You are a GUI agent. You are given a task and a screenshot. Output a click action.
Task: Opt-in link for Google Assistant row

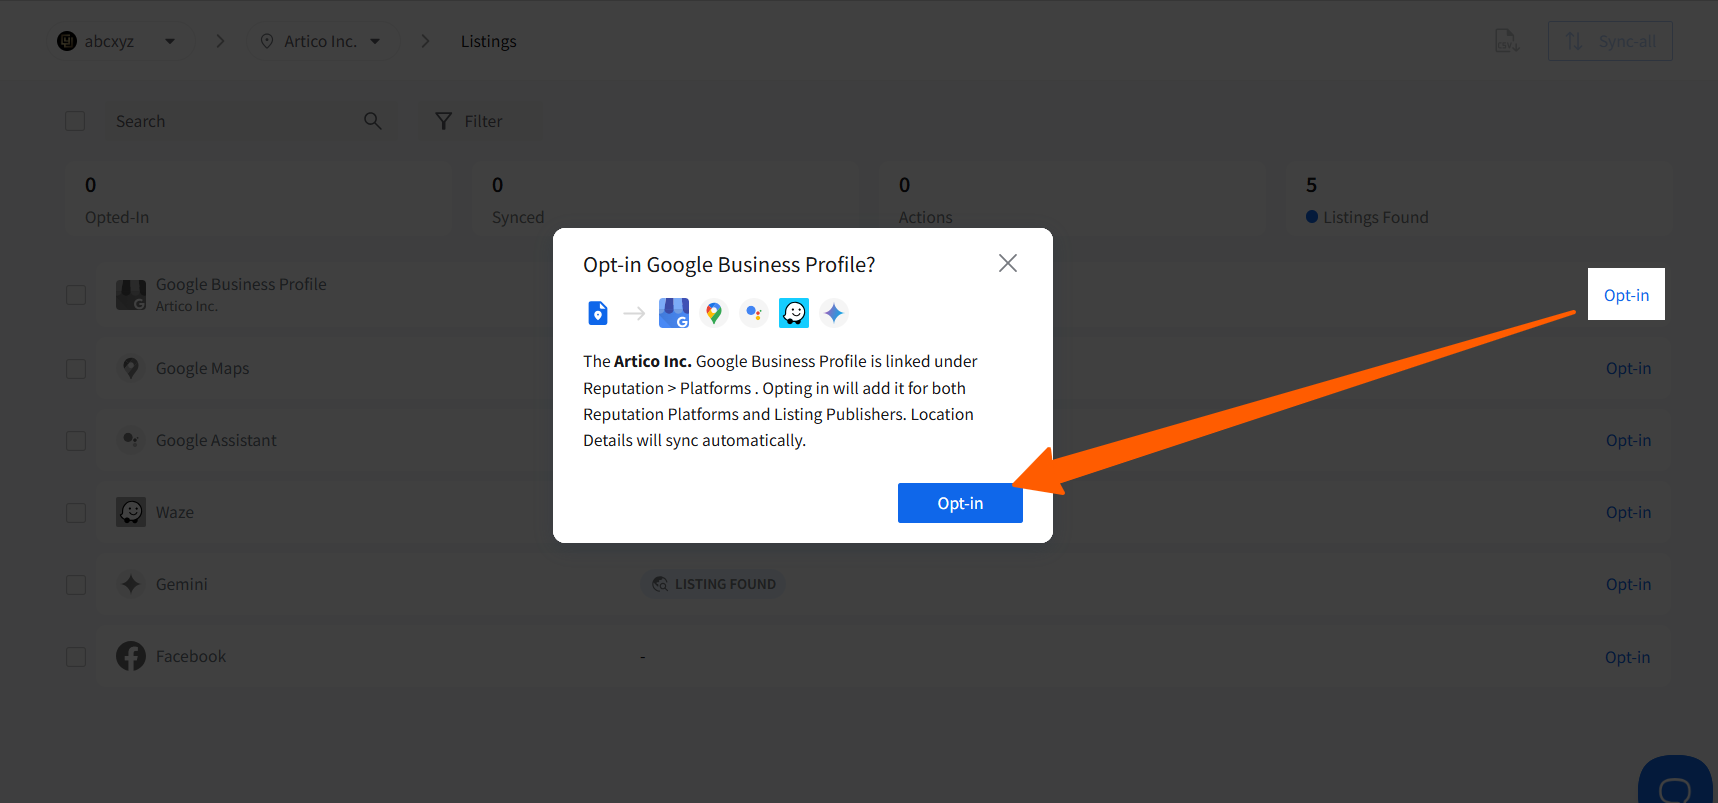click(x=1628, y=440)
